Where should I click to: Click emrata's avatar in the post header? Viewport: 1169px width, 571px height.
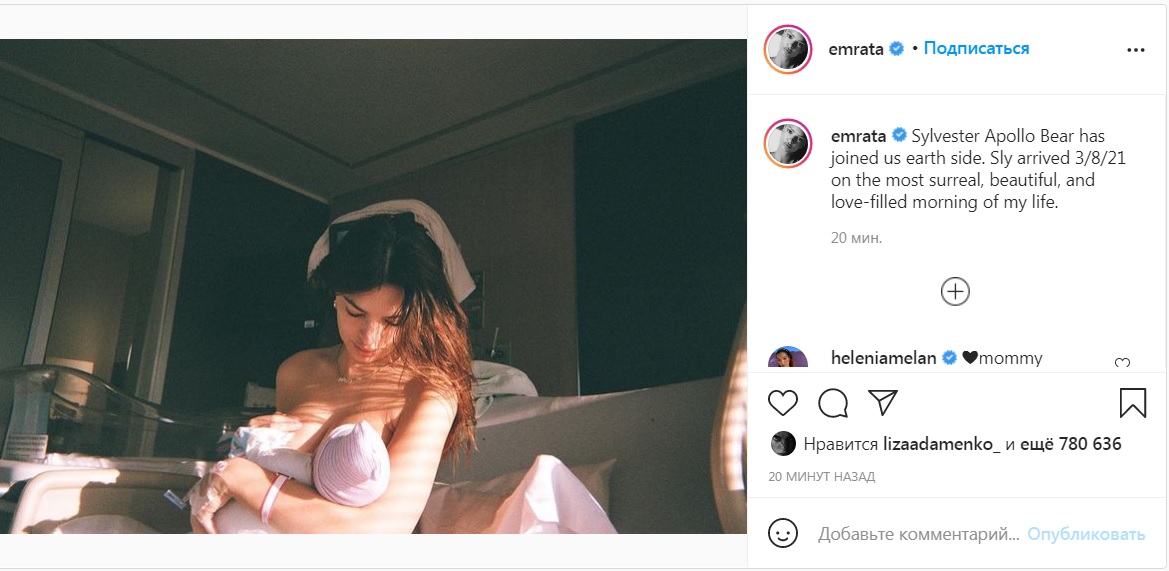tap(787, 49)
